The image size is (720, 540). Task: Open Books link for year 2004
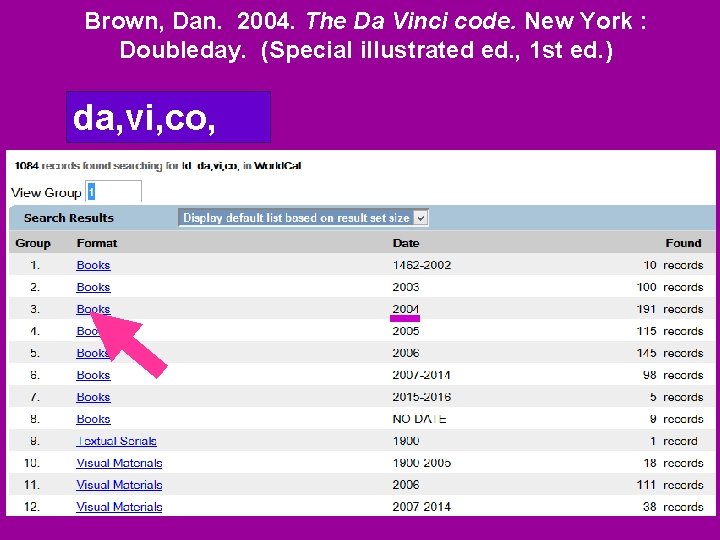point(93,309)
